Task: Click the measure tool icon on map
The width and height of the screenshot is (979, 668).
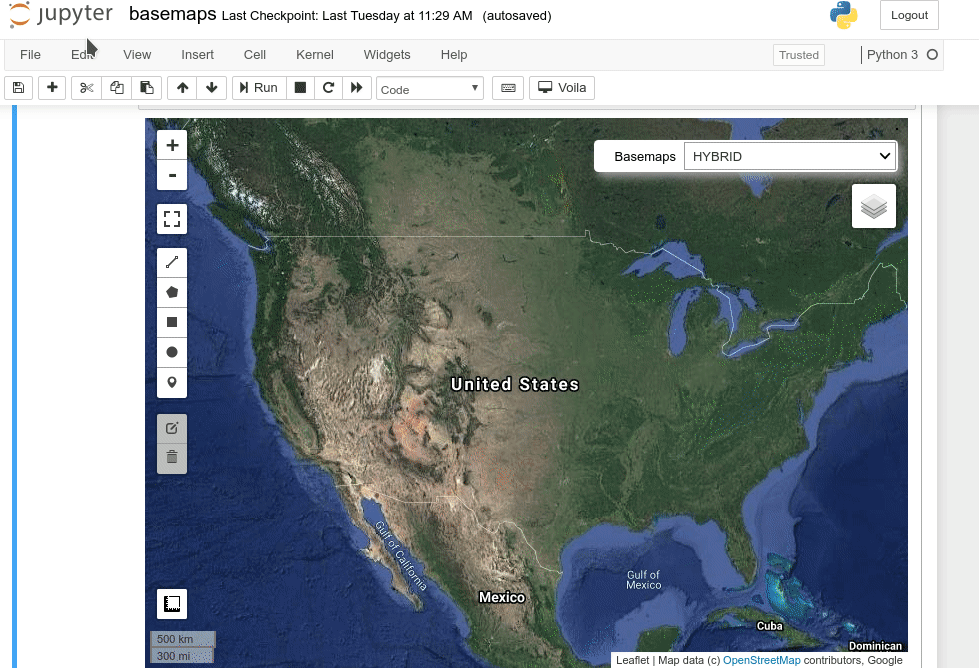Action: click(172, 604)
